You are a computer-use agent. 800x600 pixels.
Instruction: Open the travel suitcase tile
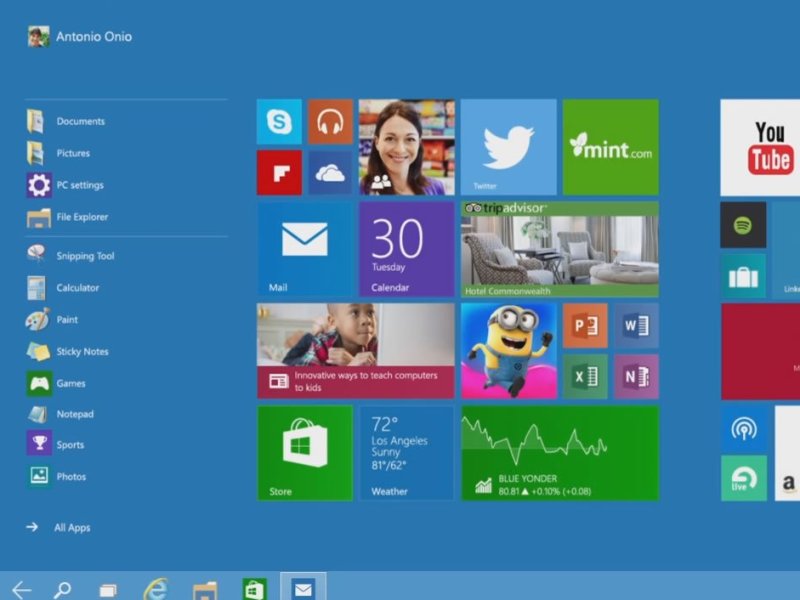coord(743,276)
